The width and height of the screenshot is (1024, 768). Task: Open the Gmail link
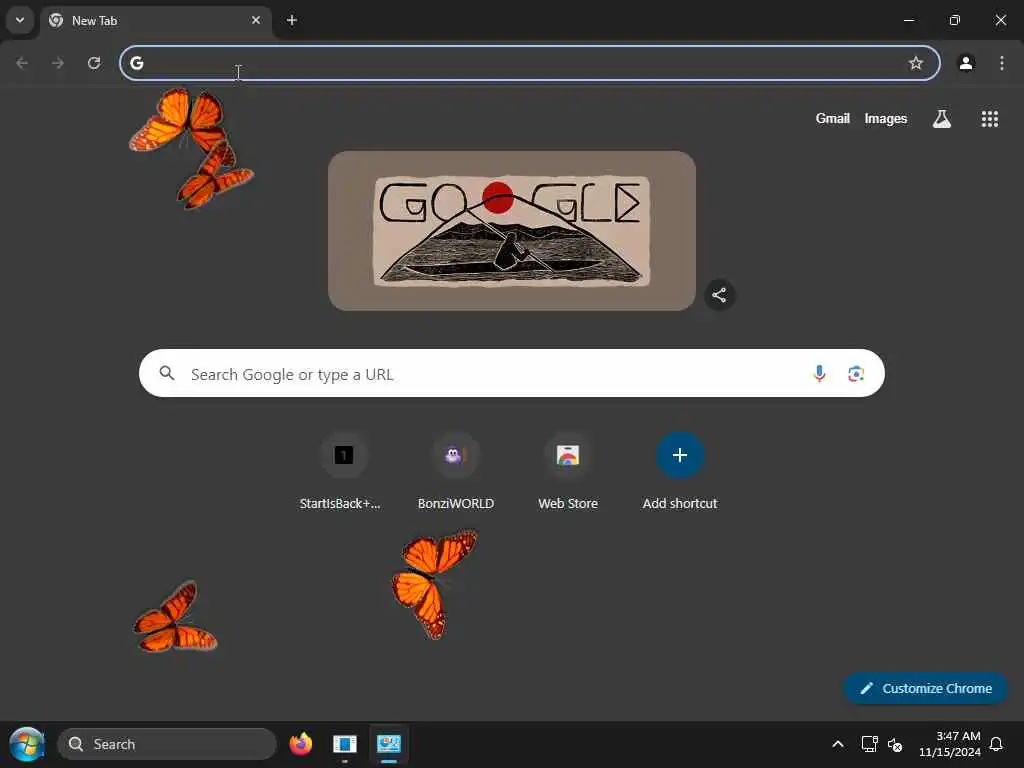pos(832,118)
